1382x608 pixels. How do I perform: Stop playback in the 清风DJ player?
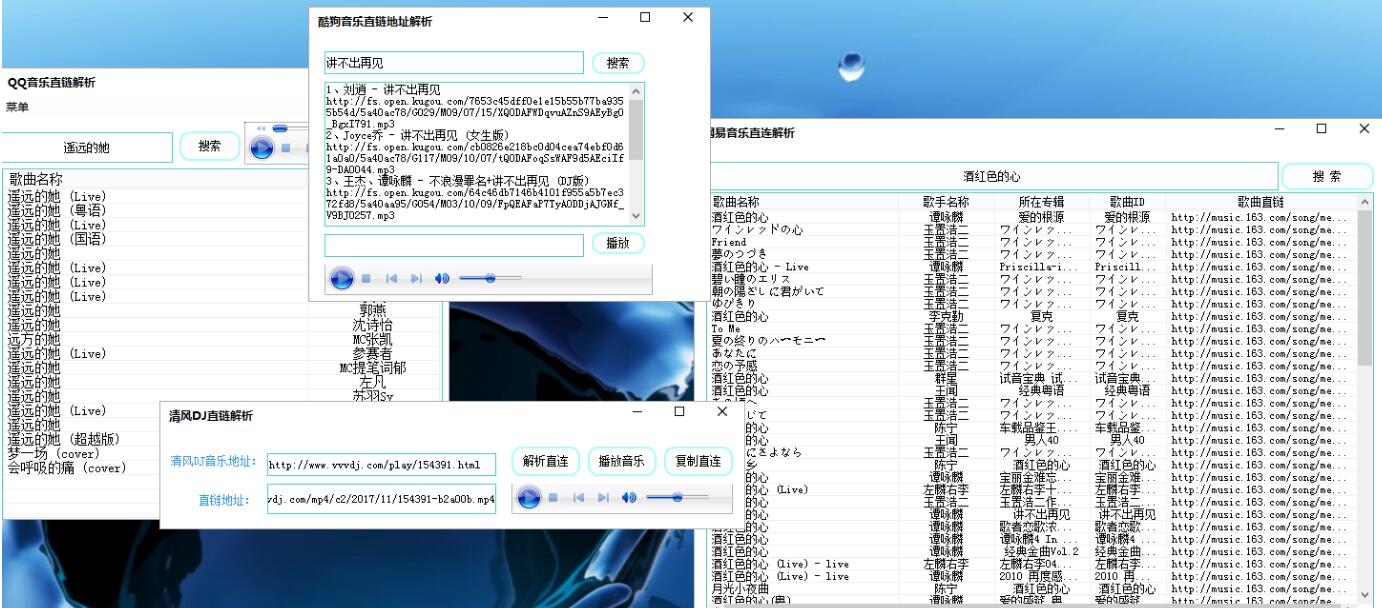click(x=553, y=497)
